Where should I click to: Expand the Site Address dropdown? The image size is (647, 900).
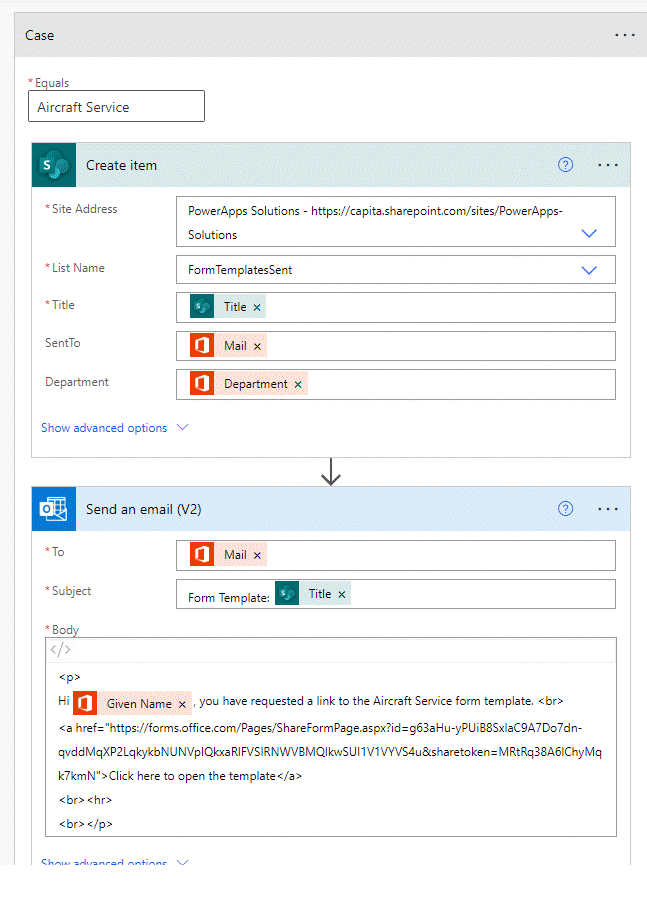tap(589, 233)
